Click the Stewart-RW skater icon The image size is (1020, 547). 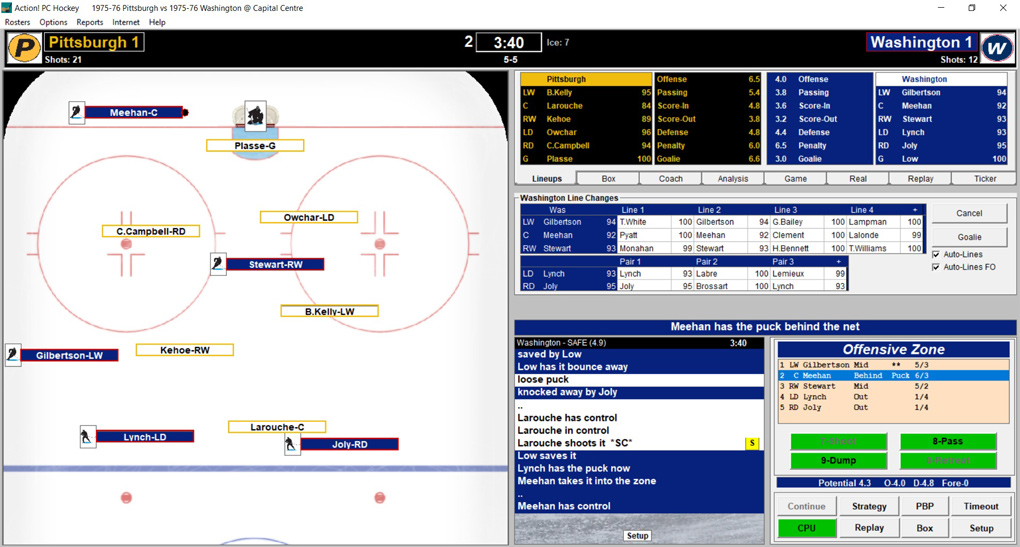[218, 264]
